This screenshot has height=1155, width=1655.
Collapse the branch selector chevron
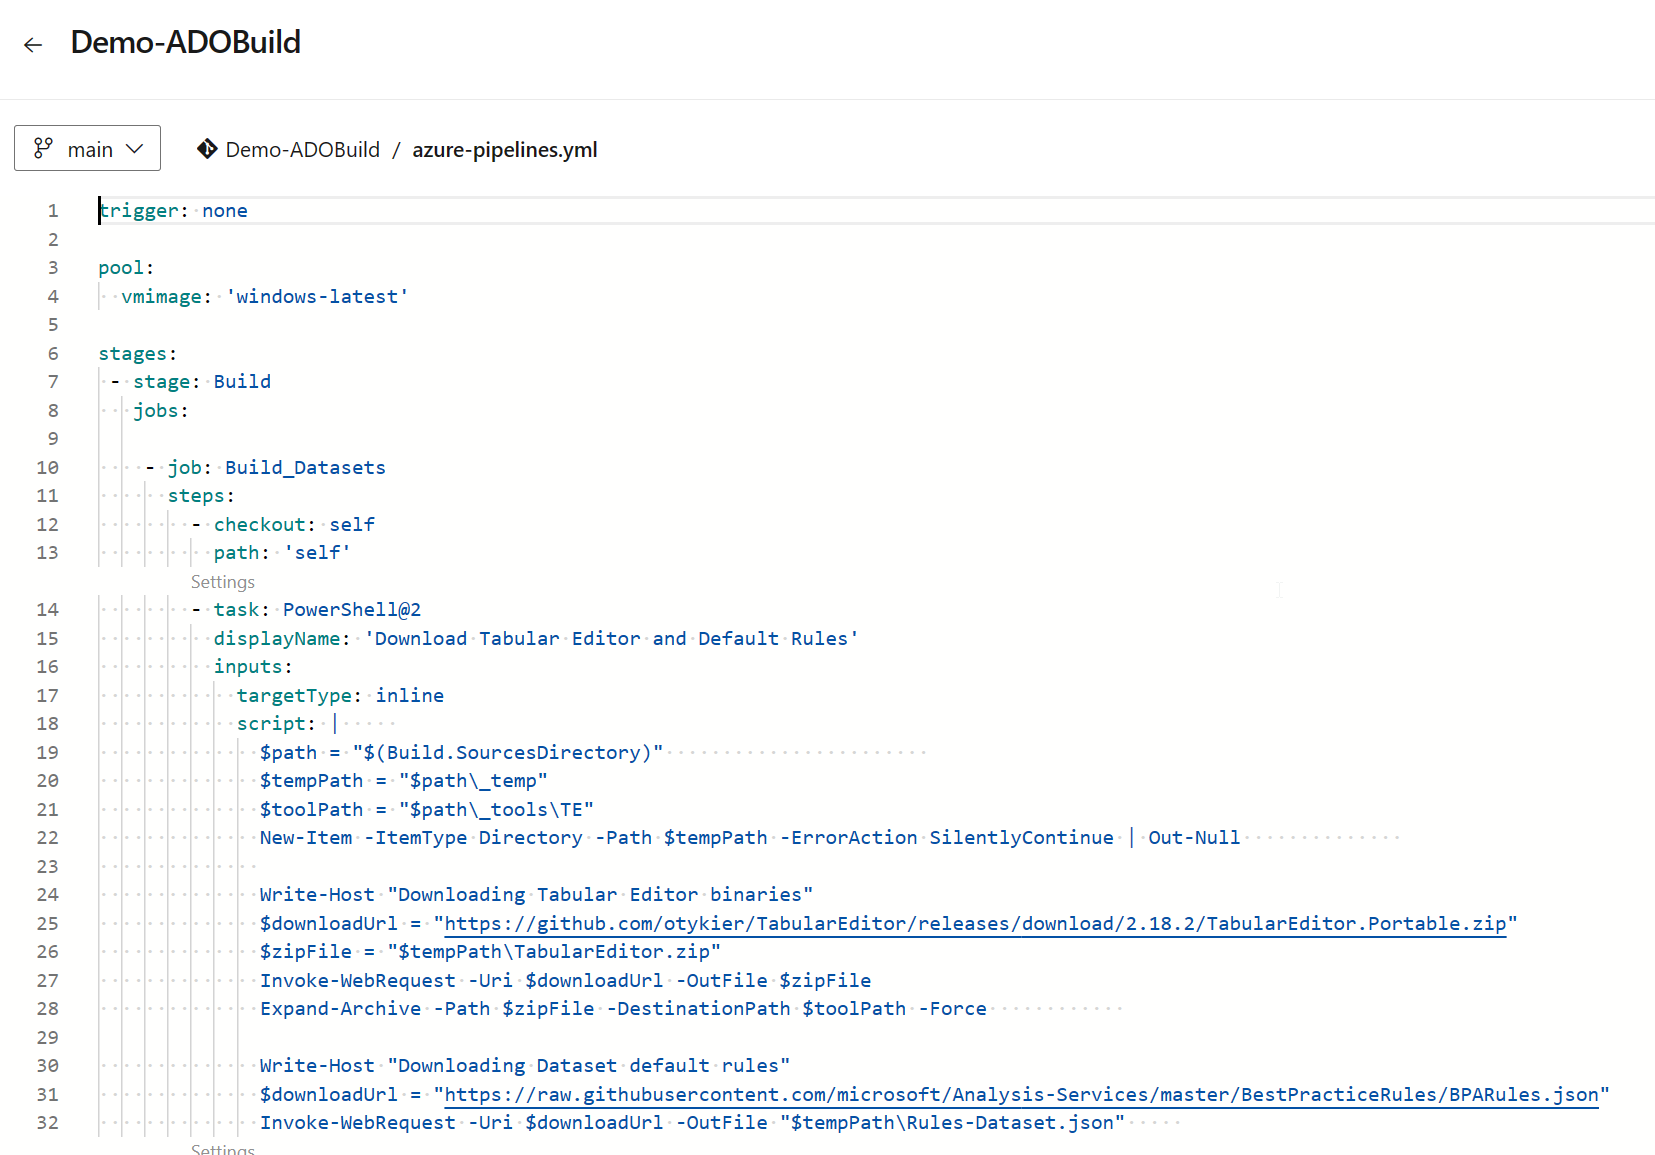point(133,147)
